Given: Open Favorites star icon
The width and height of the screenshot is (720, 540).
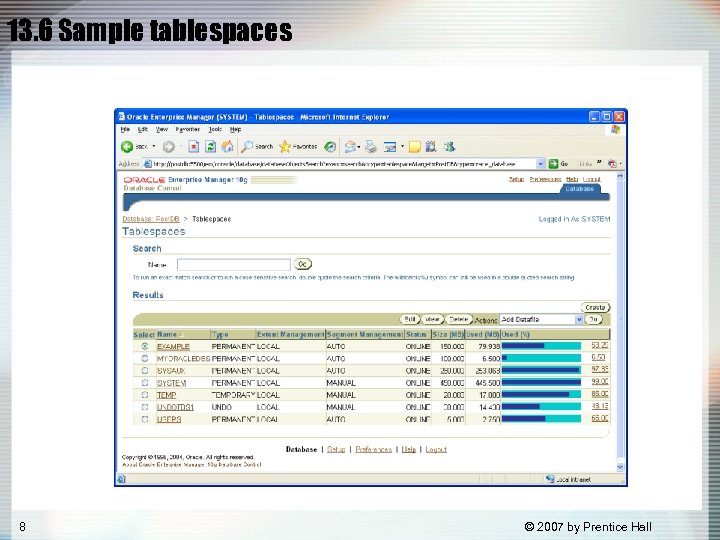Looking at the screenshot, I should (285, 146).
